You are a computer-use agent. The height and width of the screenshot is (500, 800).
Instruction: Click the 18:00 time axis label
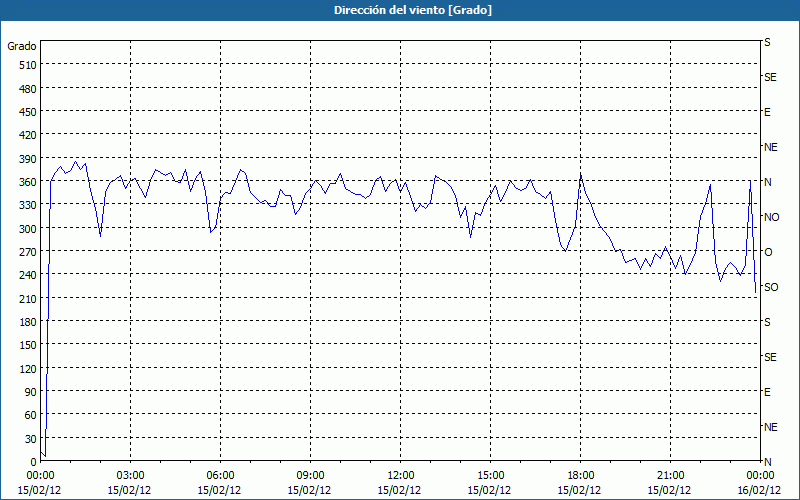[580, 476]
